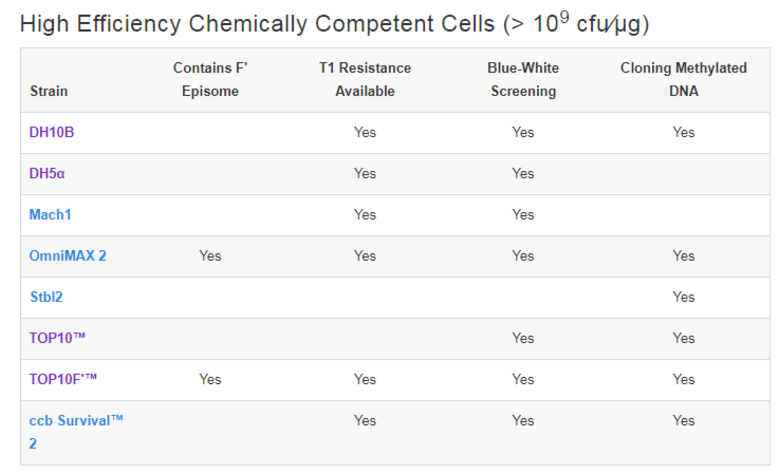
Task: Click the Strain column header
Action: (x=48, y=91)
